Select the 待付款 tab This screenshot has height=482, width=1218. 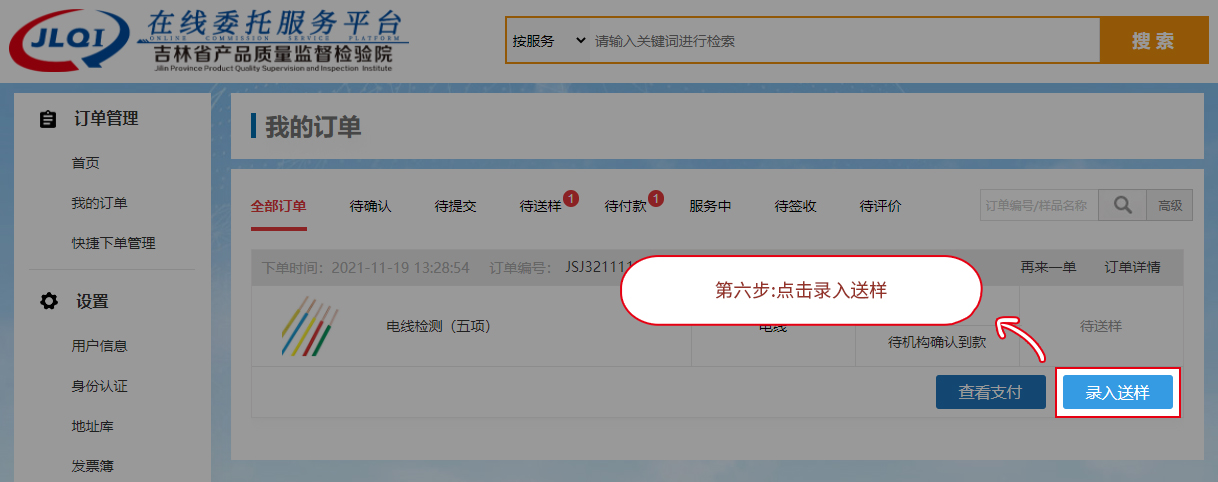(626, 206)
